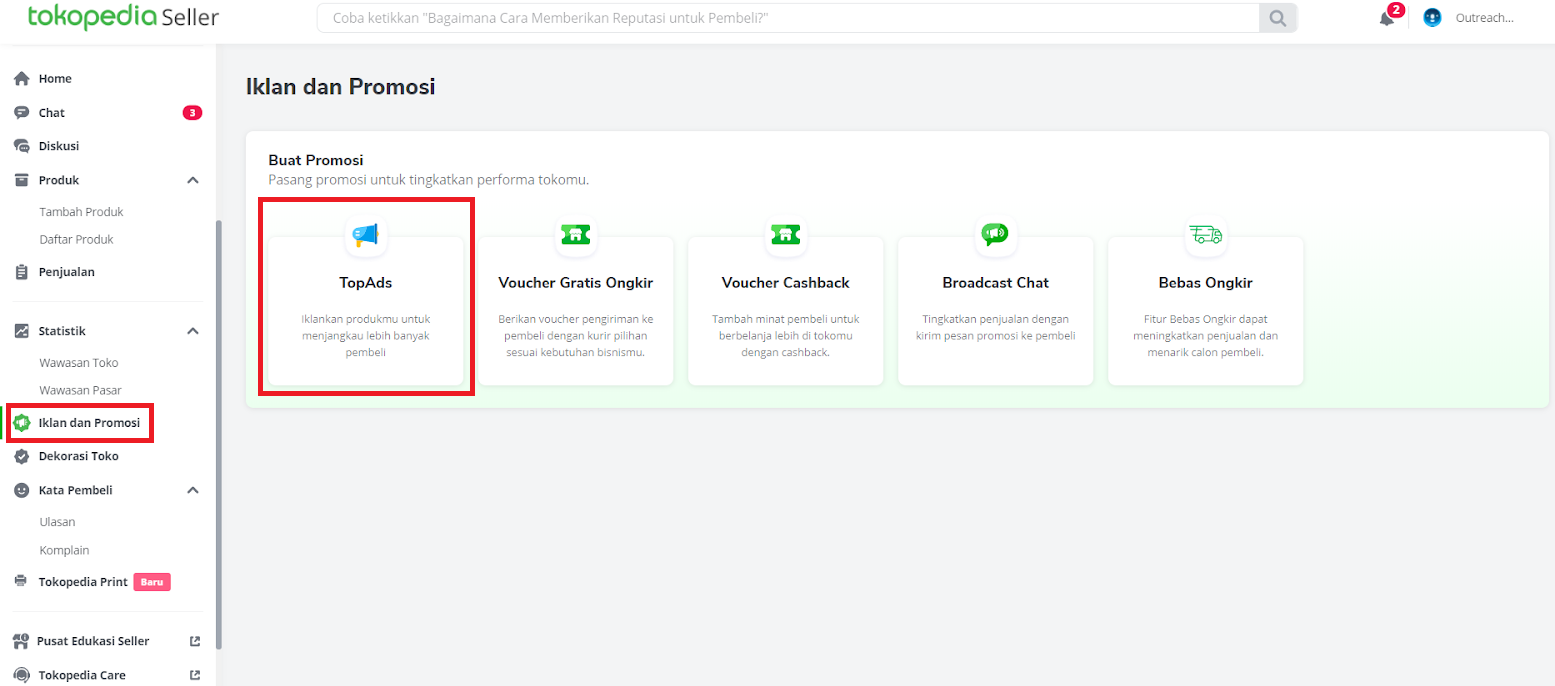Click the Outreach account name
1555x686 pixels.
coord(1484,18)
